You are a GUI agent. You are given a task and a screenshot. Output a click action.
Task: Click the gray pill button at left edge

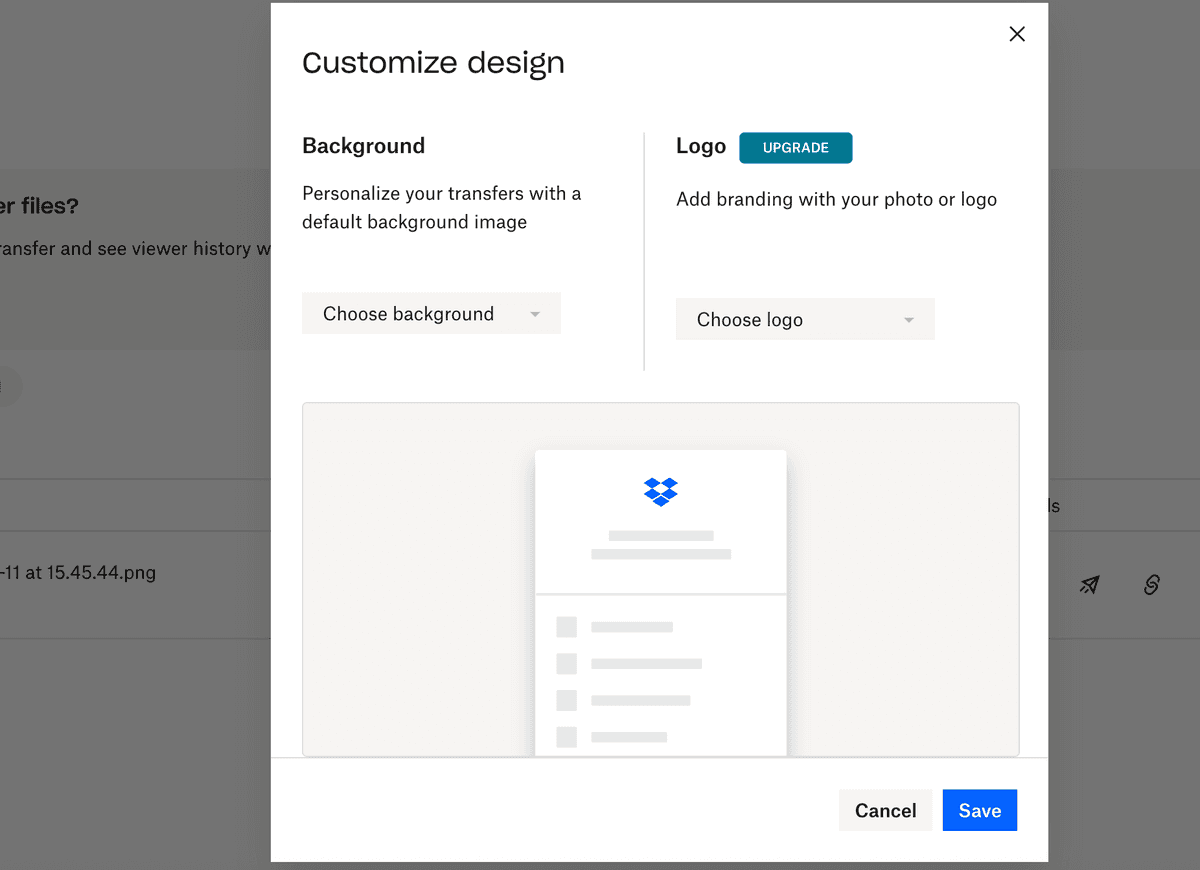8,386
